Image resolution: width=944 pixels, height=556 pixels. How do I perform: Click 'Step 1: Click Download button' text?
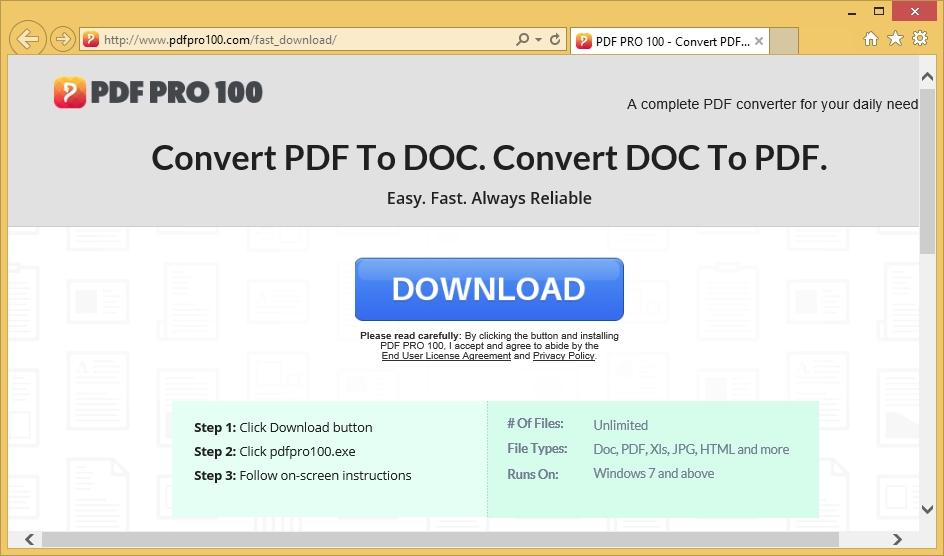283,427
